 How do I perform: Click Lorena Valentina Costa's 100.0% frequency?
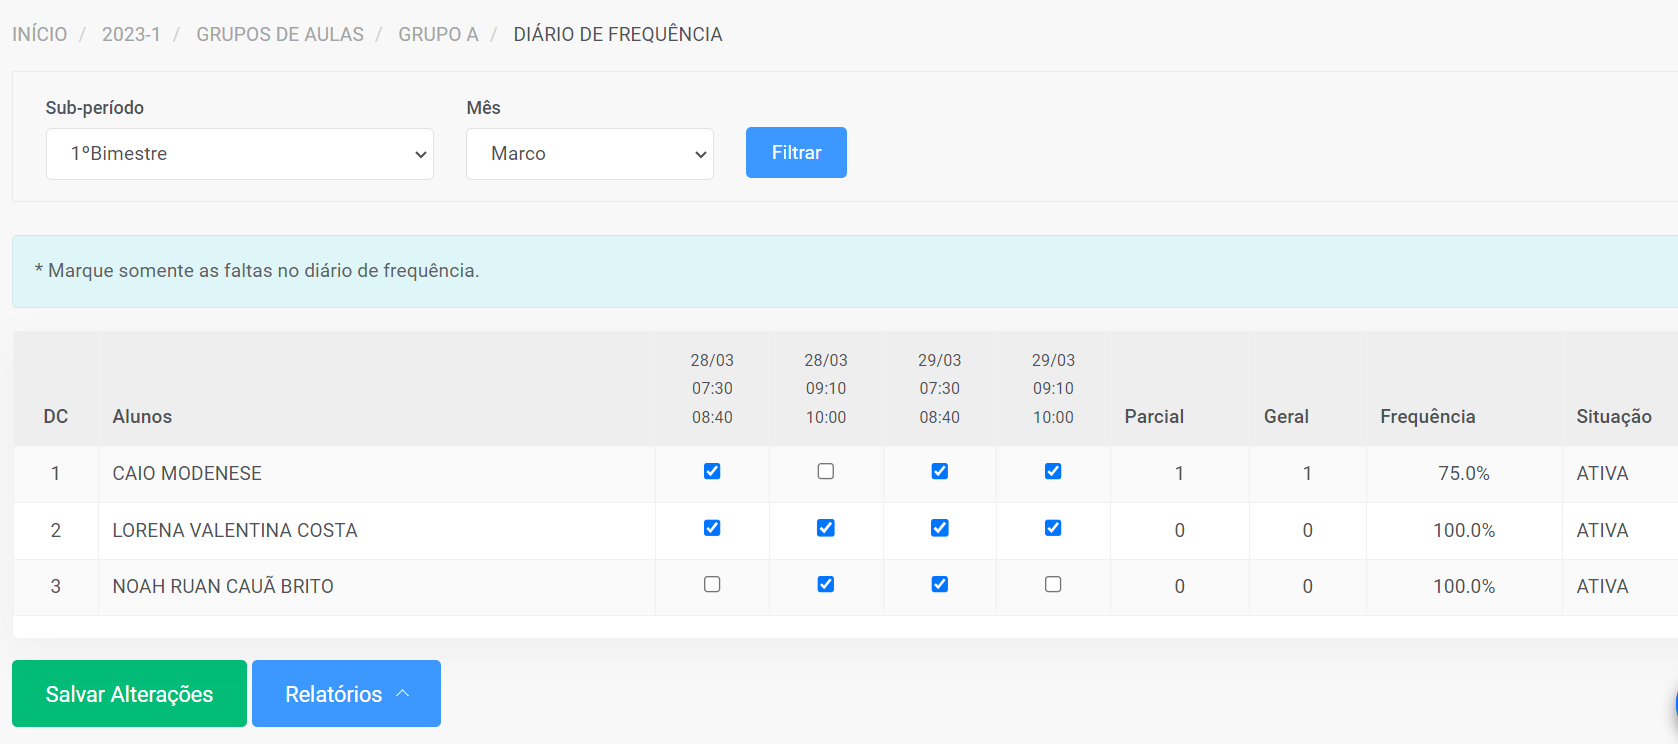[1464, 530]
